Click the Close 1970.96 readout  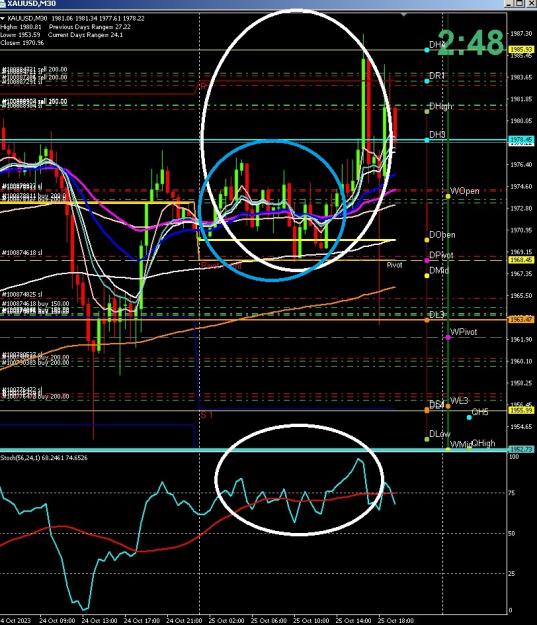[x=22, y=43]
